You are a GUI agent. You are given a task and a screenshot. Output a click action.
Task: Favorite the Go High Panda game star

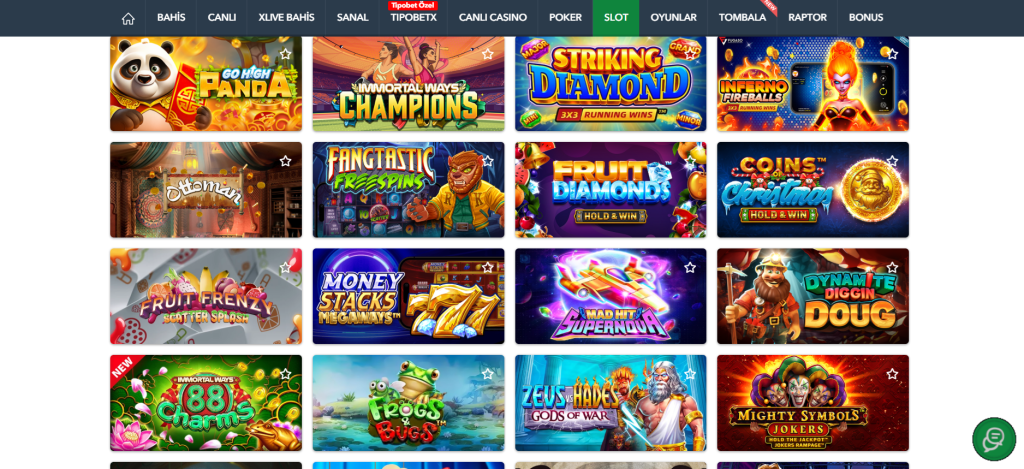(x=285, y=54)
